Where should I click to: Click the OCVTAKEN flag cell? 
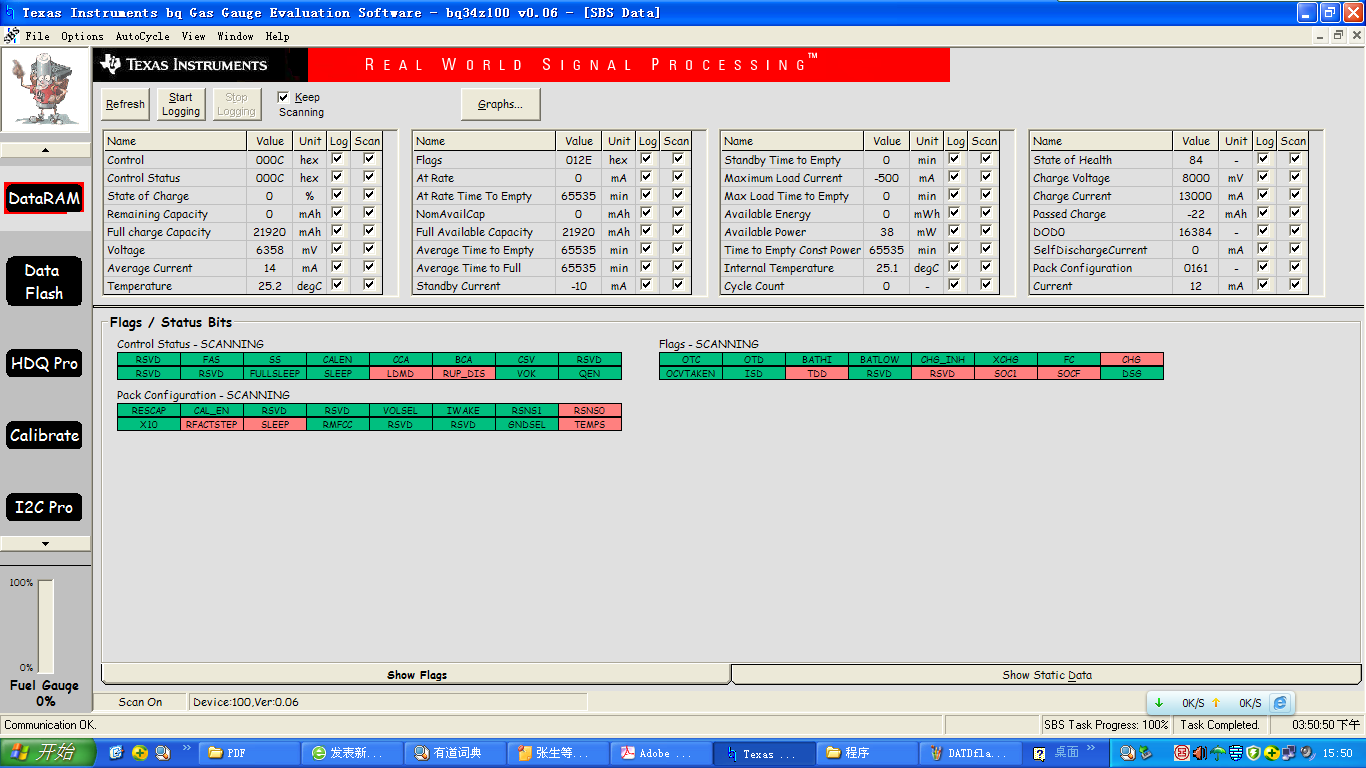(691, 373)
